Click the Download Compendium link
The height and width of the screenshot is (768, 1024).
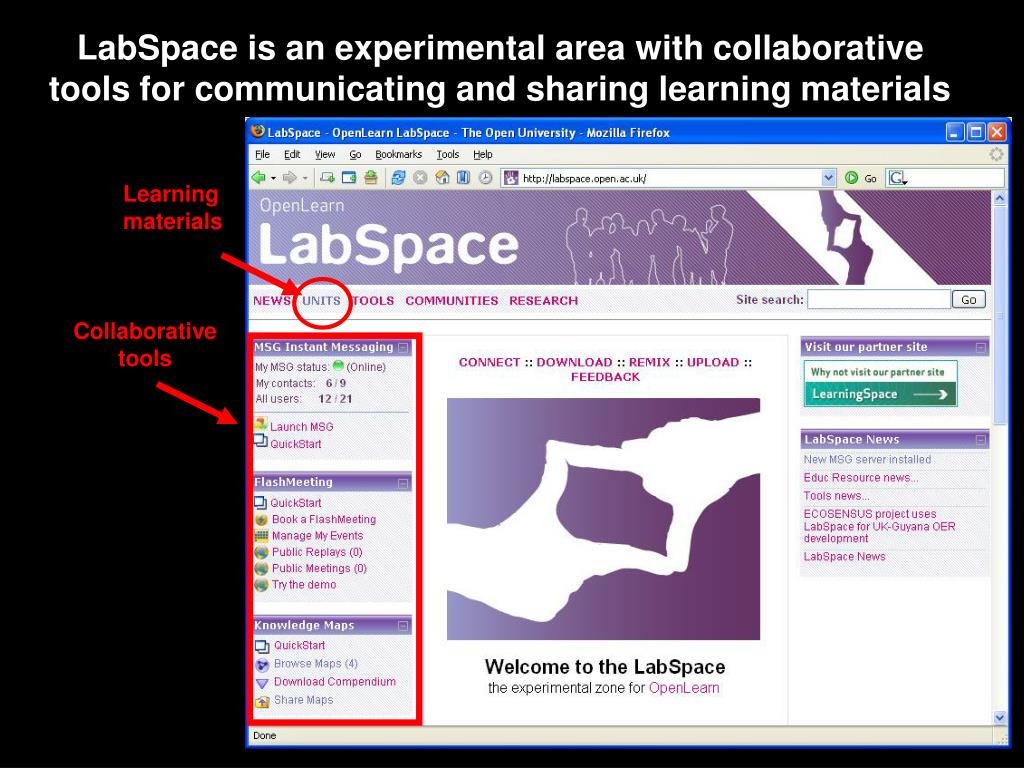335,681
